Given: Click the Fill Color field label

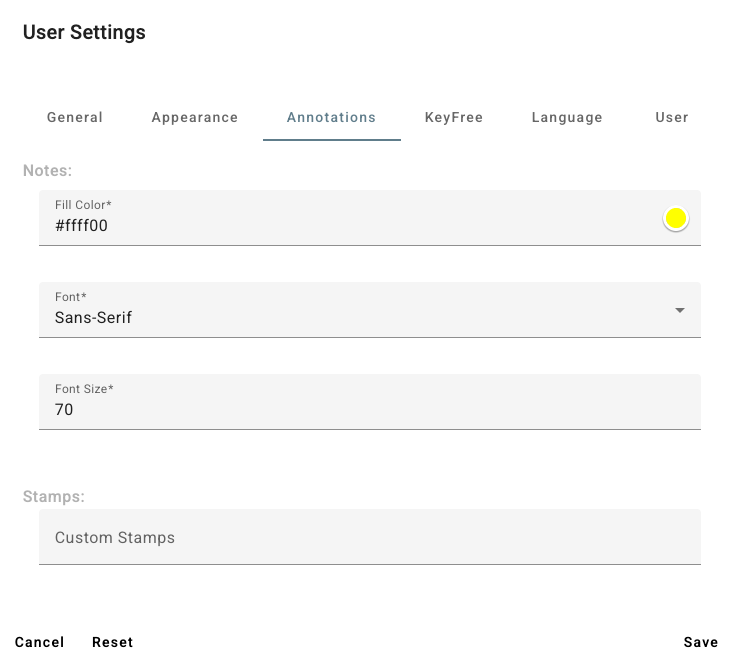Looking at the screenshot, I should pyautogui.click(x=83, y=205).
